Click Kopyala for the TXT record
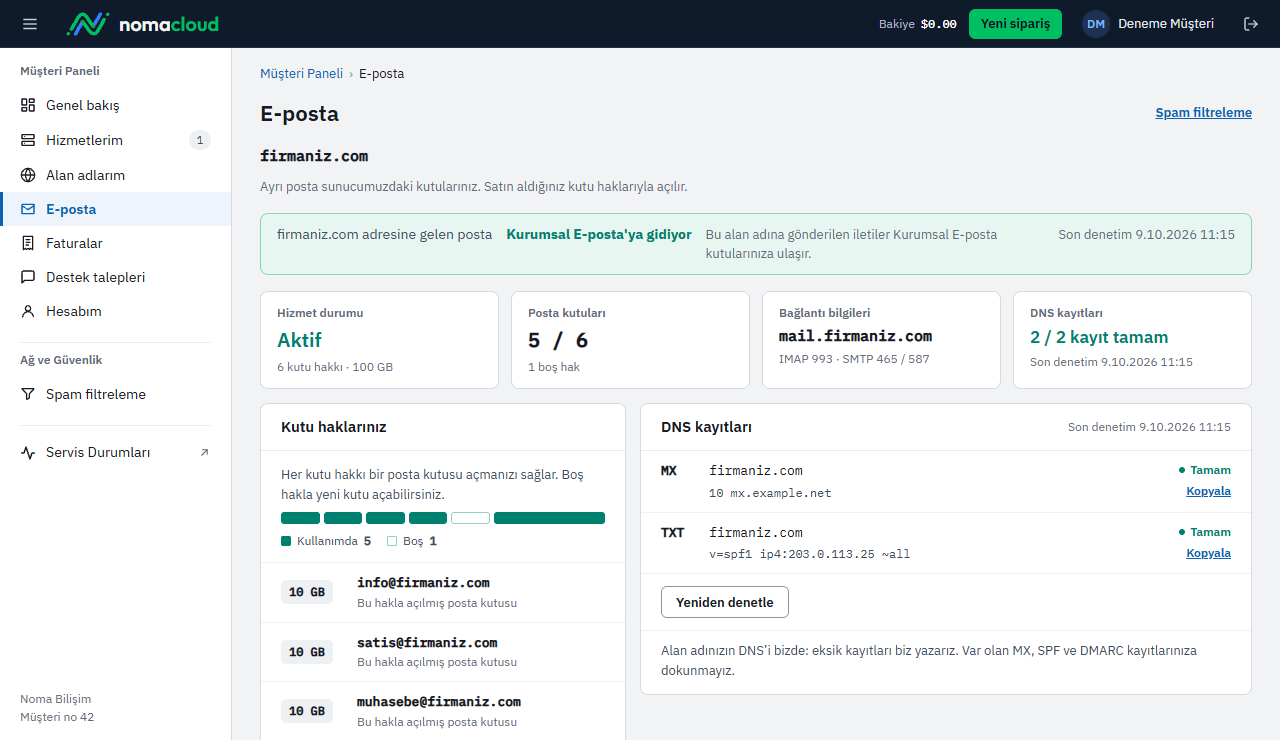Viewport: 1280px width, 740px height. [1208, 553]
